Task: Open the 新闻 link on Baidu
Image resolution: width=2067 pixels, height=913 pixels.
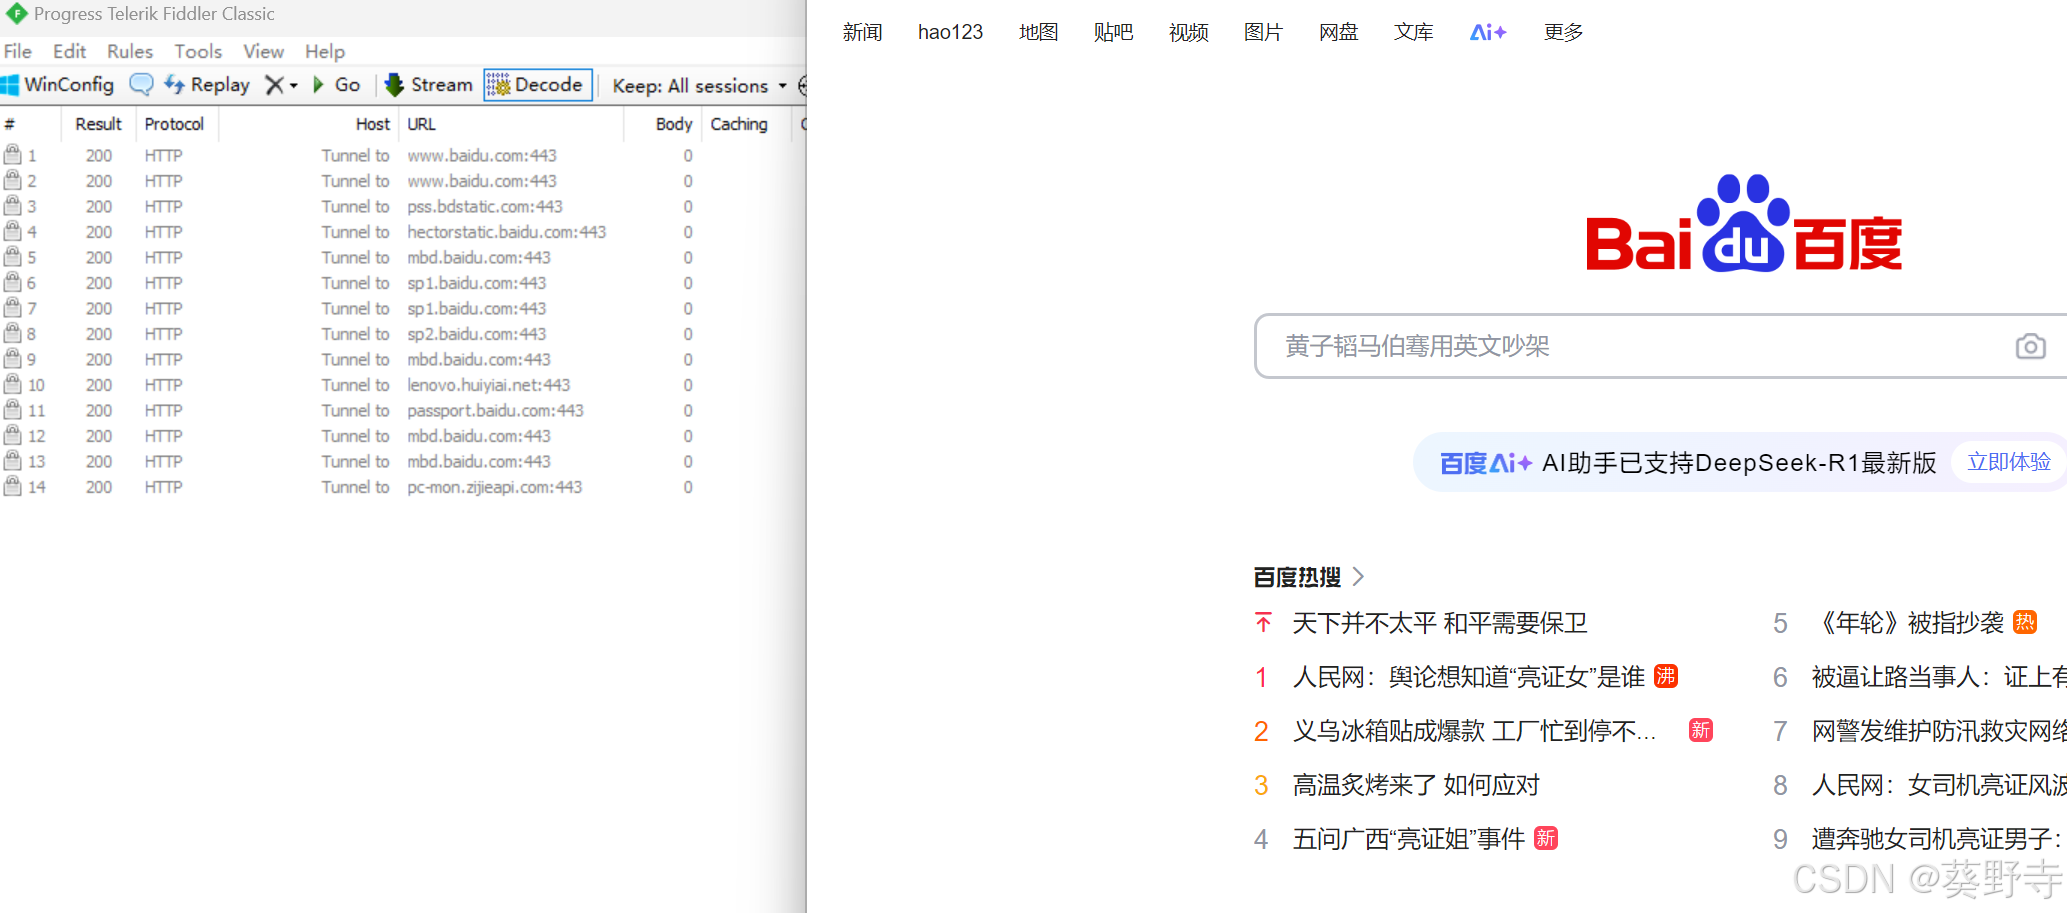Action: click(862, 32)
